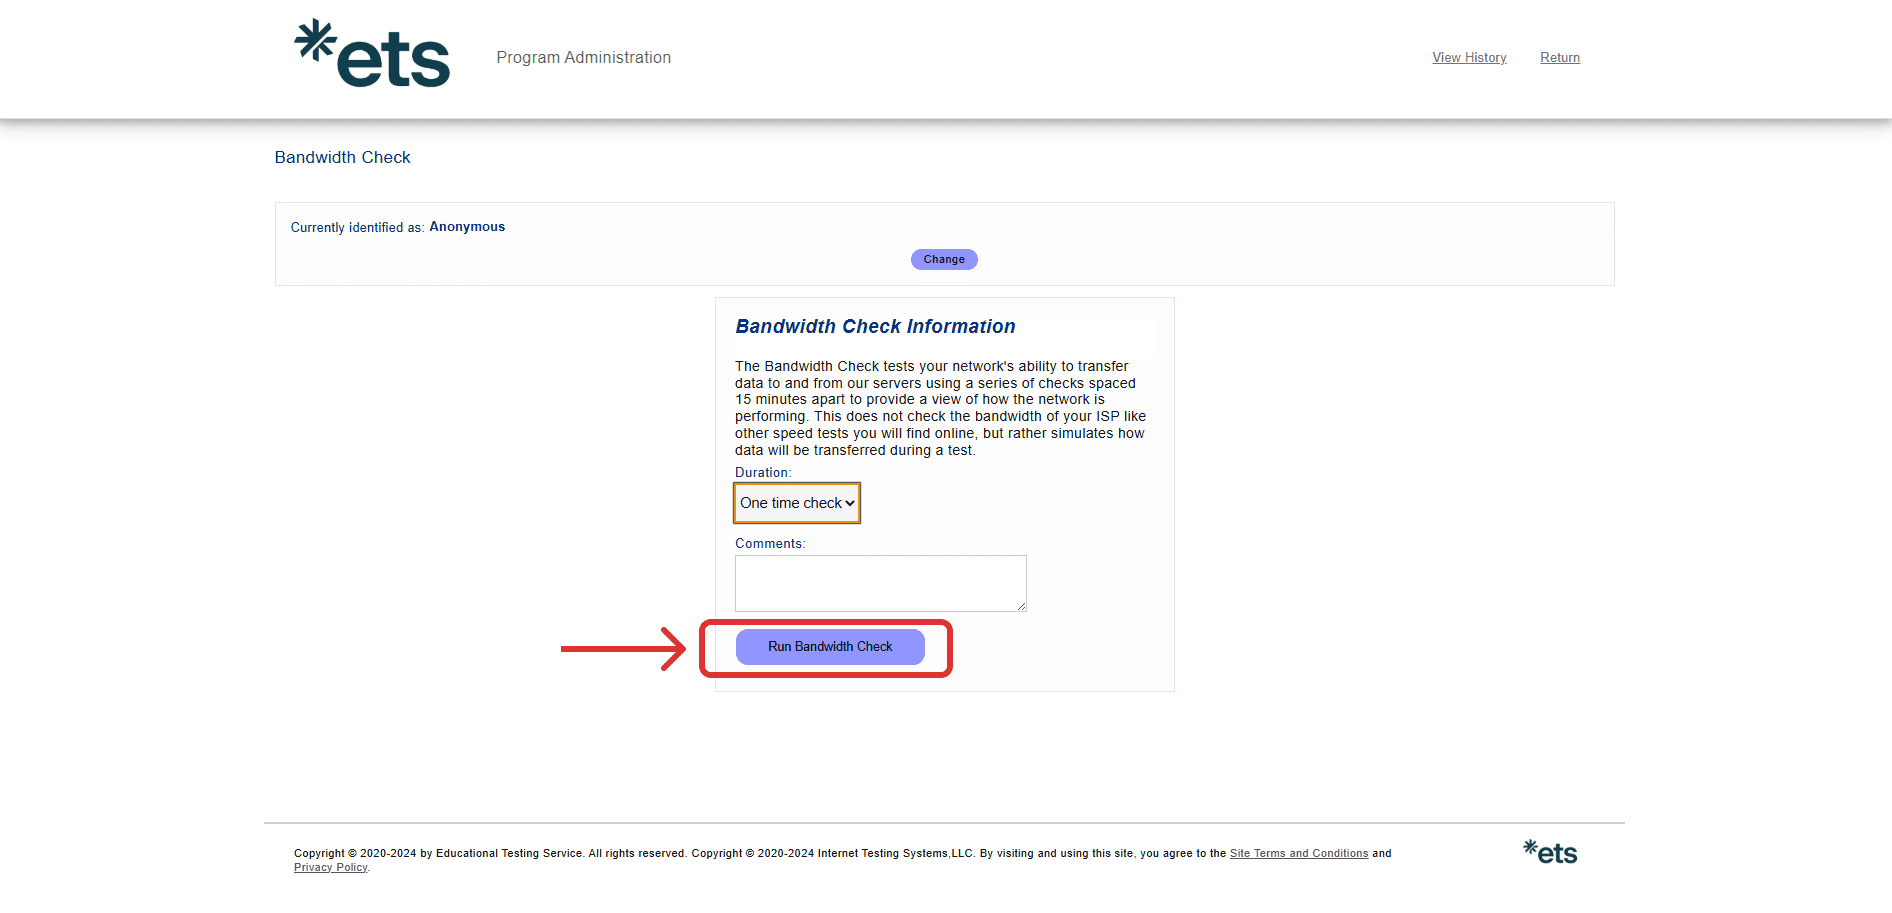Viewport: 1892px width, 913px height.
Task: Open the View History link
Action: pyautogui.click(x=1468, y=58)
